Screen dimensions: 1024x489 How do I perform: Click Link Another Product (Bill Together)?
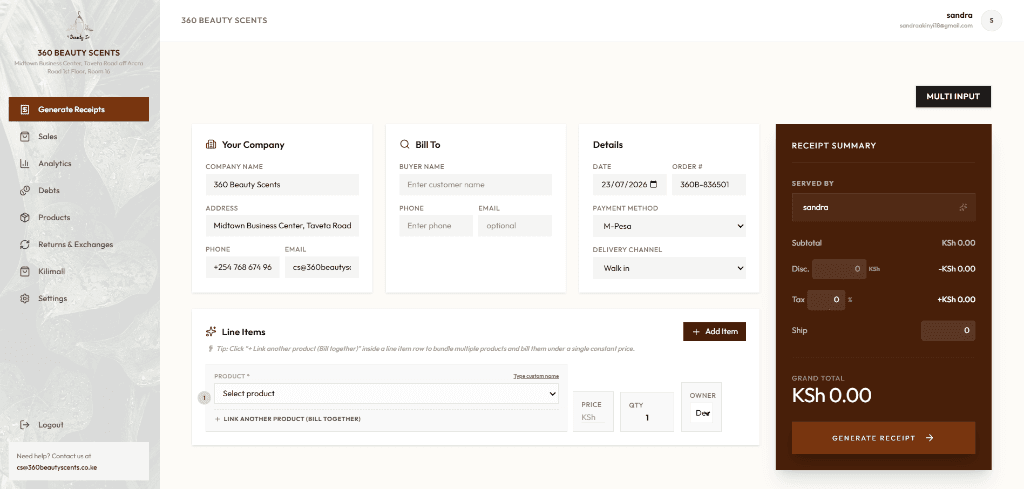[287, 418]
